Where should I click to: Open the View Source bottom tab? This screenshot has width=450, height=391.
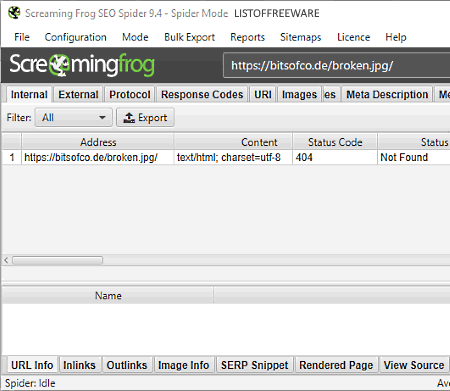(414, 365)
